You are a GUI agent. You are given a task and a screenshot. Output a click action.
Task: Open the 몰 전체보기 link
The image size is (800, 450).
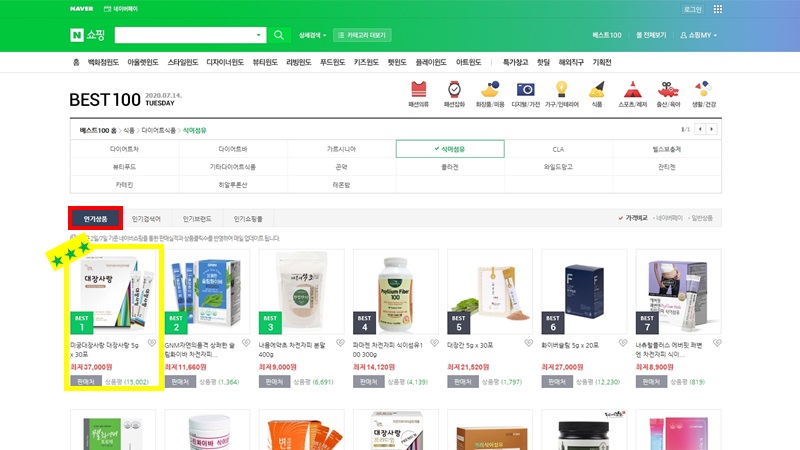[x=651, y=35]
